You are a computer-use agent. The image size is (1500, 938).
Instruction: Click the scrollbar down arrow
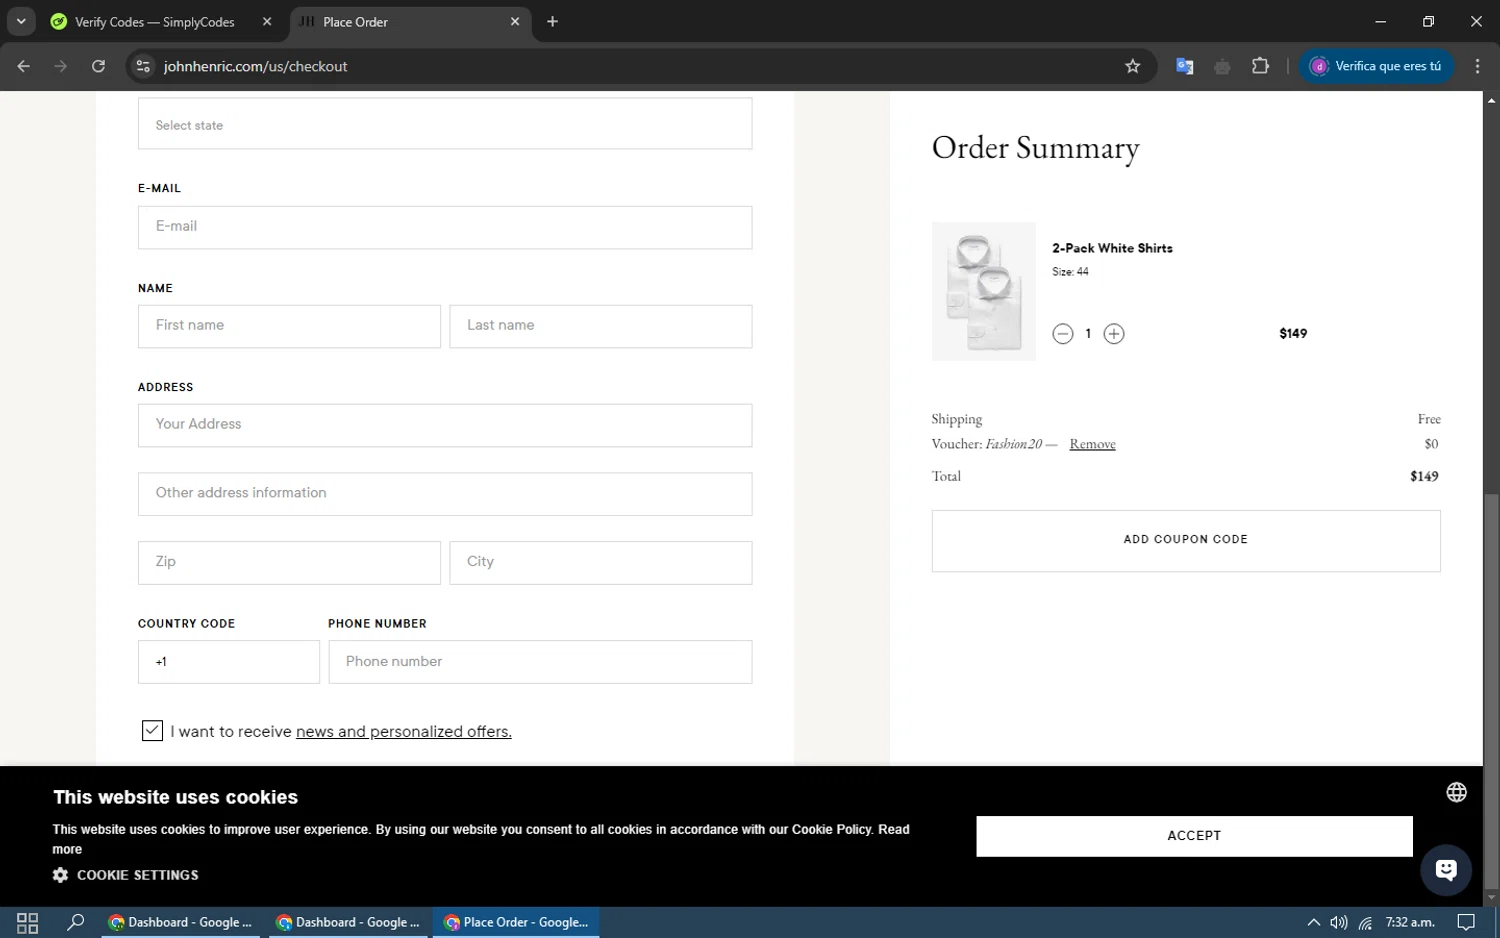pyautogui.click(x=1491, y=898)
